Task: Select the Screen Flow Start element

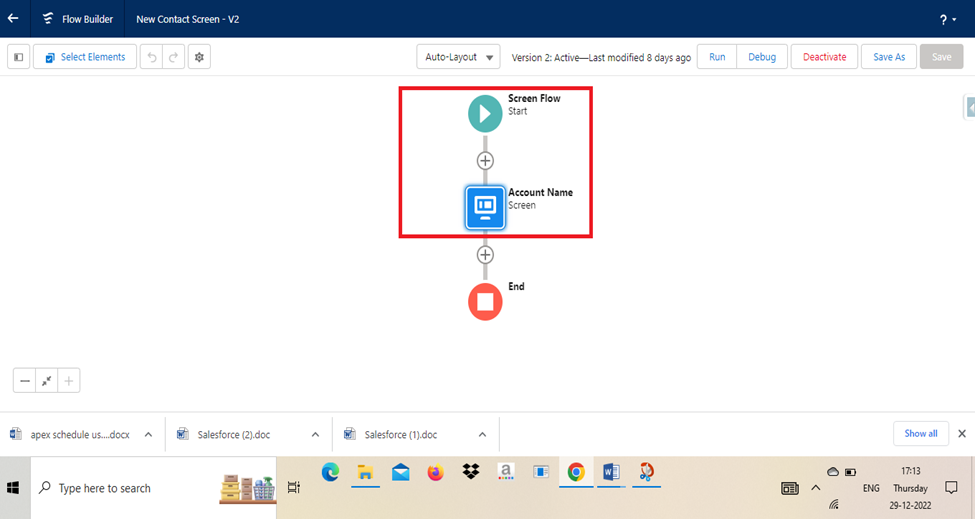Action: [485, 114]
